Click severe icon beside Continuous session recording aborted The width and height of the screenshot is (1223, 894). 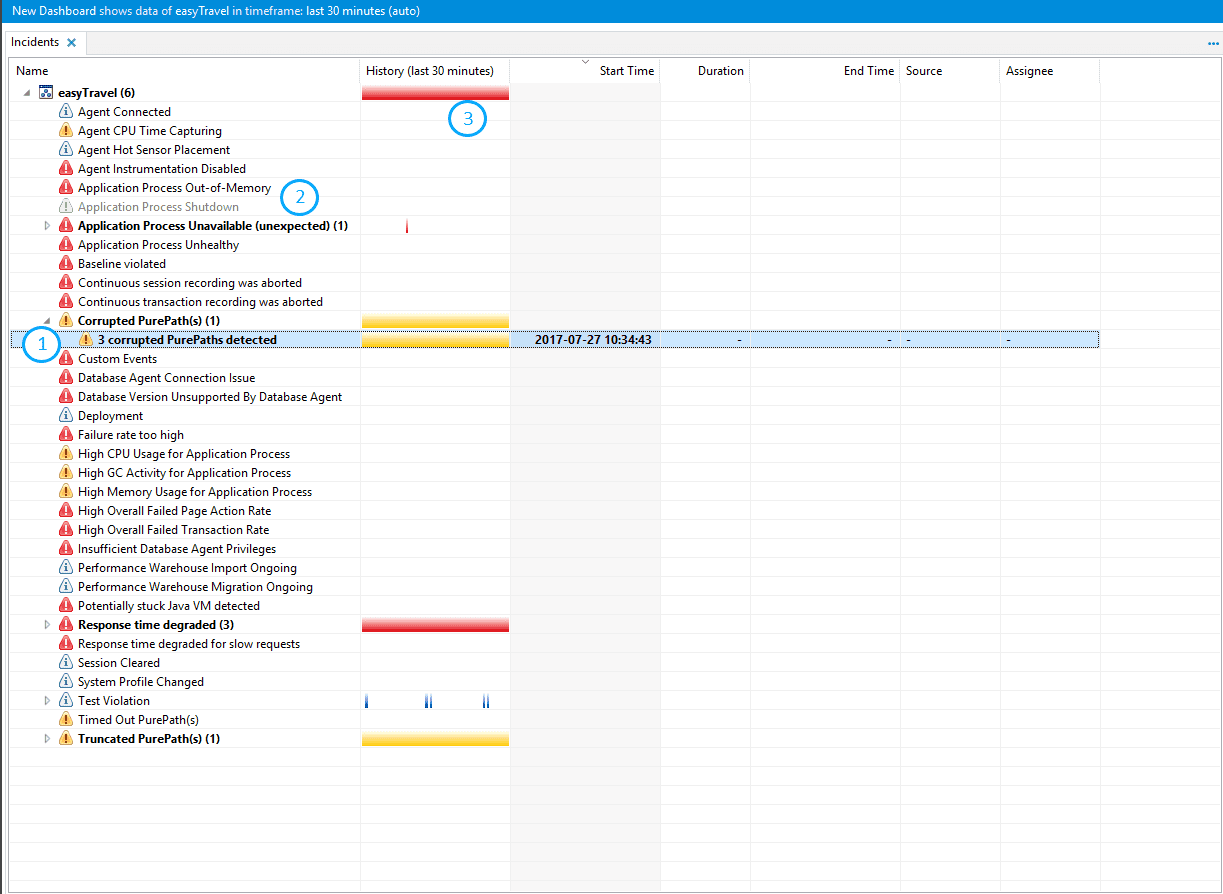coord(66,283)
